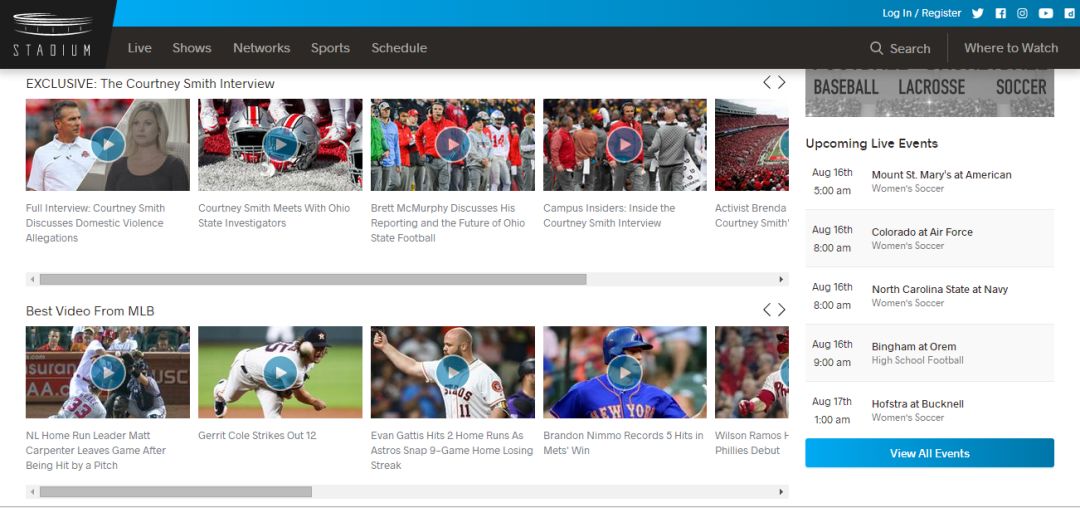
Task: Click left scroll arrow of Courtney Smith carousel
Action: pos(32,279)
